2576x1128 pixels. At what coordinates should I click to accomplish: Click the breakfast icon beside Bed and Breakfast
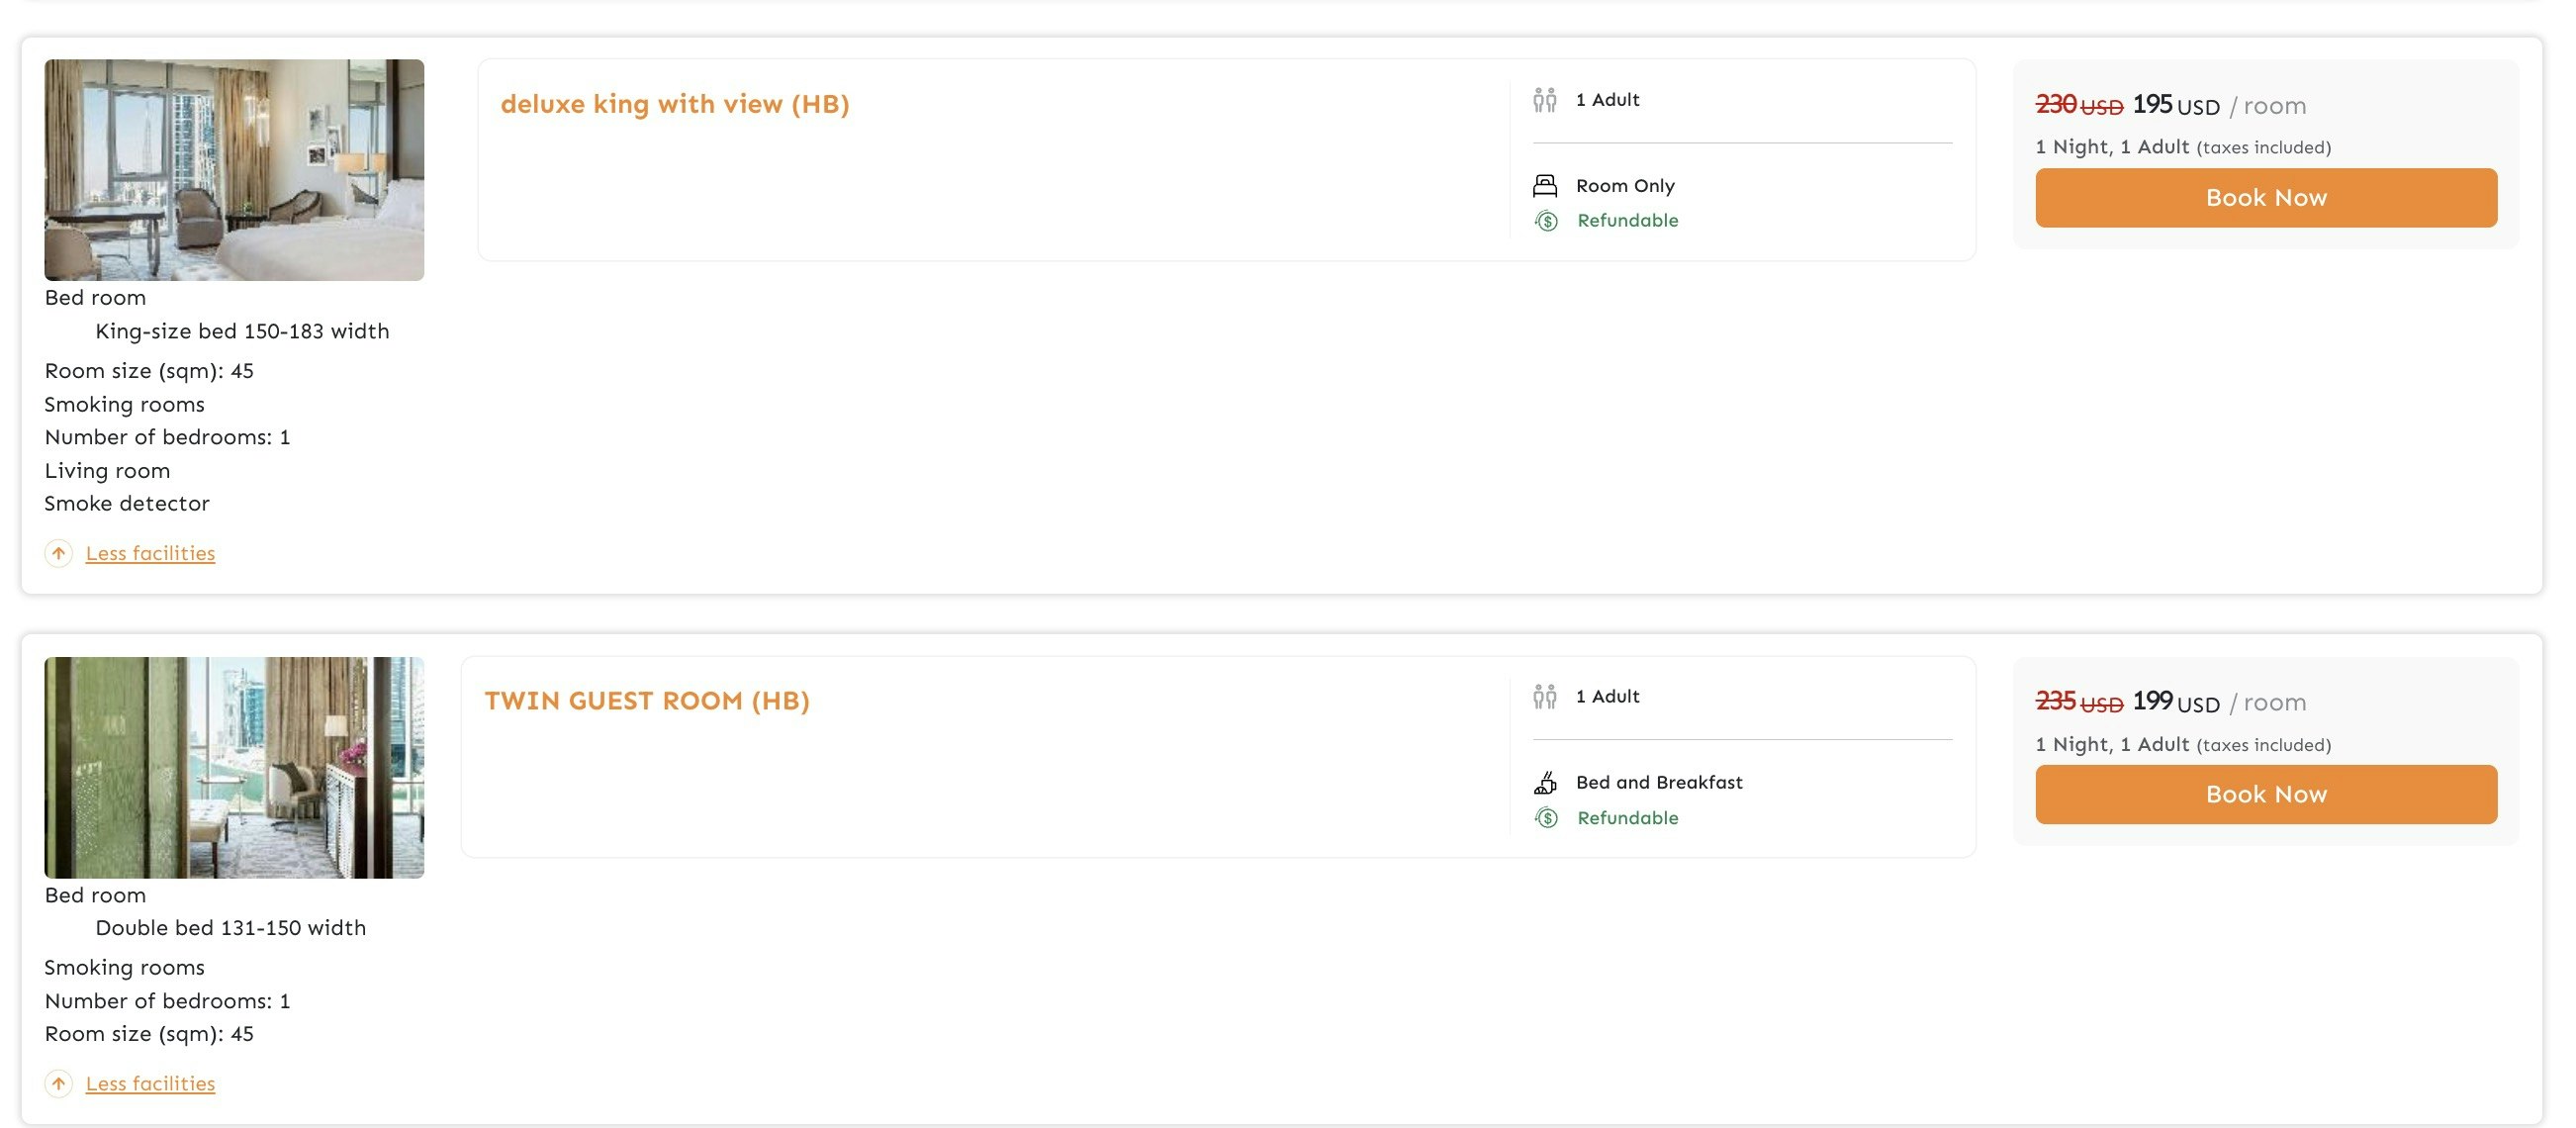(1545, 783)
